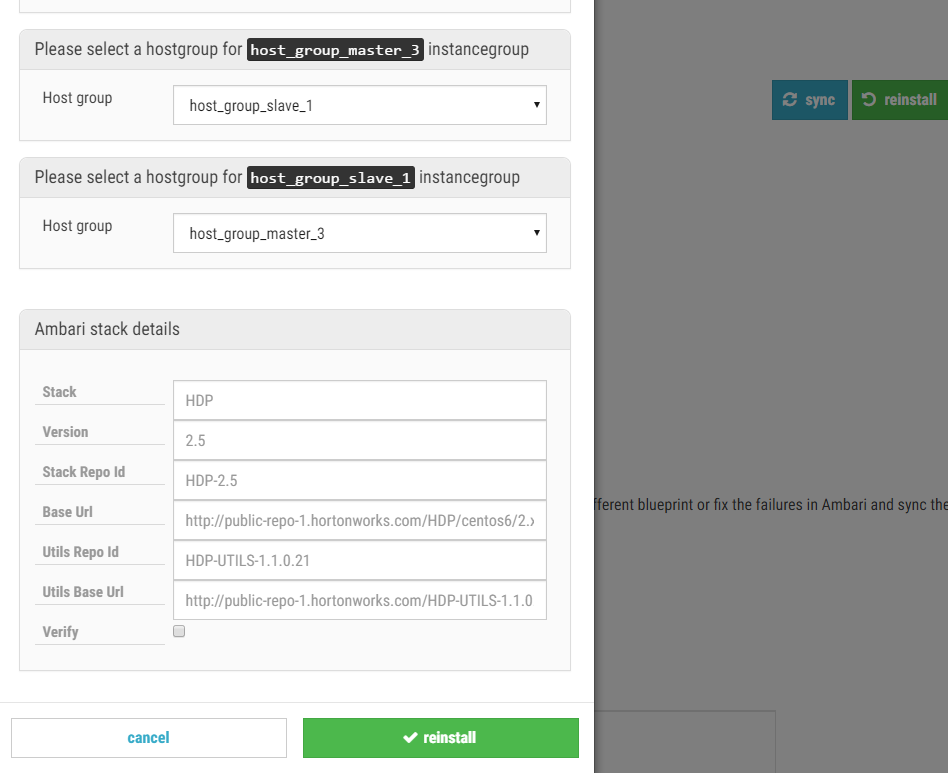This screenshot has height=773, width=948.
Task: Cancel the reinstall dialog
Action: point(148,737)
